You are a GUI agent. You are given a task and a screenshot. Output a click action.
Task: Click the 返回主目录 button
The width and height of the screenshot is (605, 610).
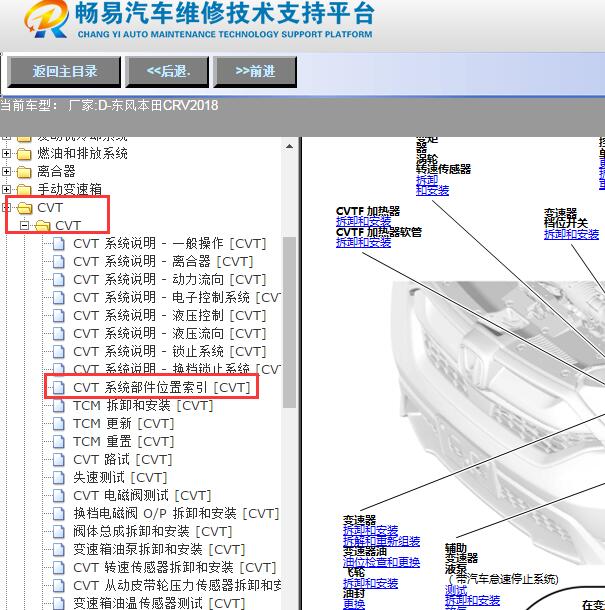pos(64,72)
